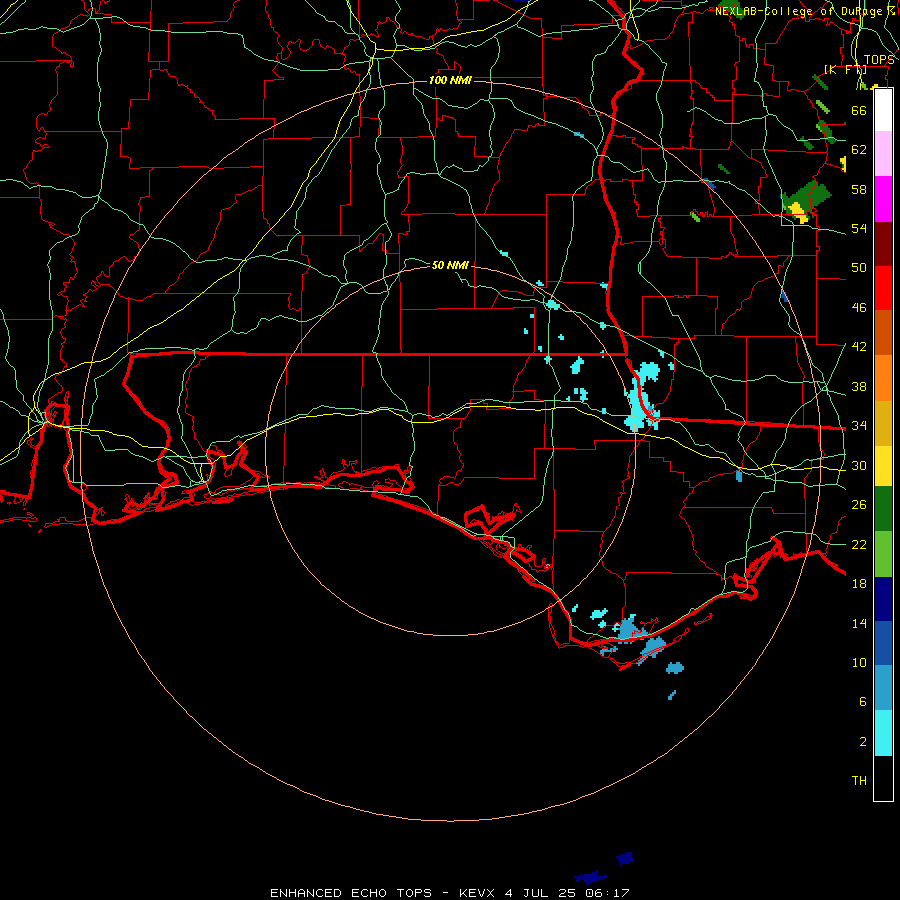Click 'ENHANCED ECHO TOPS' in the caption
Image resolution: width=900 pixels, height=900 pixels.
[351, 893]
